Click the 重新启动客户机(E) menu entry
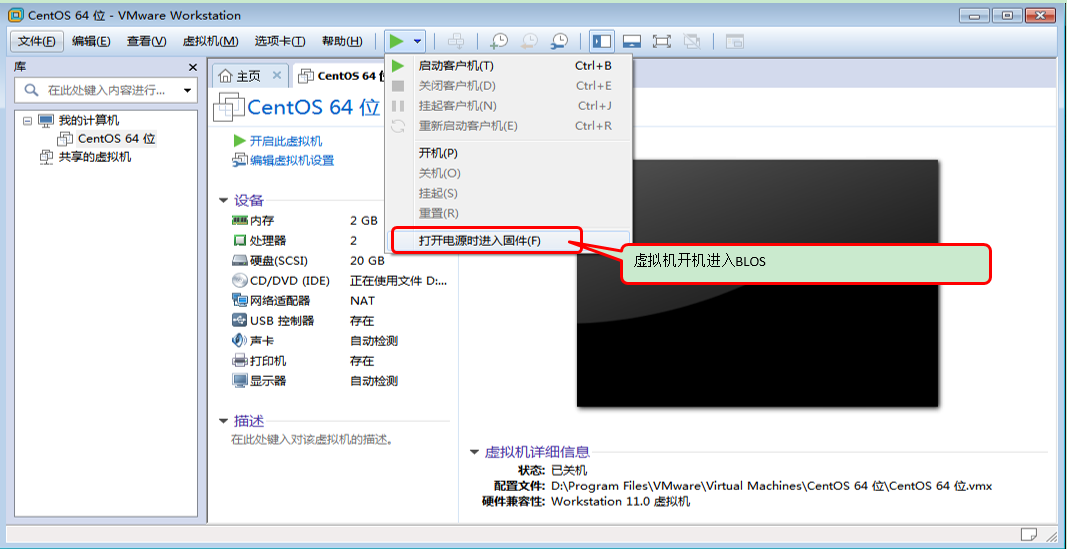Viewport: 1067px width, 549px height. 508,126
